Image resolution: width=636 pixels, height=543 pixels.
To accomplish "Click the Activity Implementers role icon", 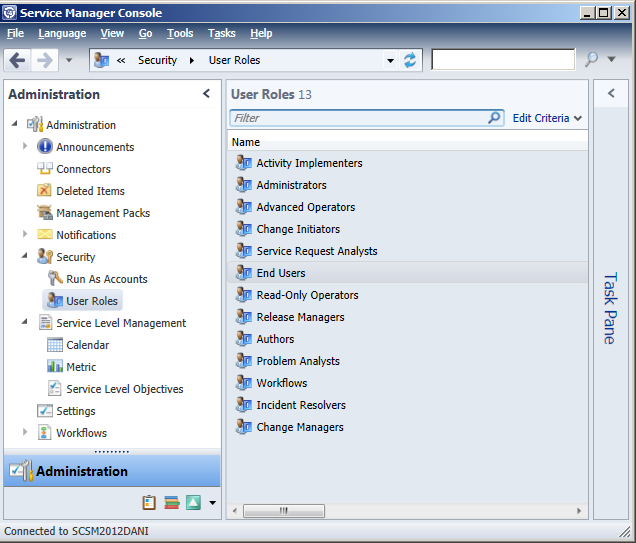I will (x=244, y=163).
